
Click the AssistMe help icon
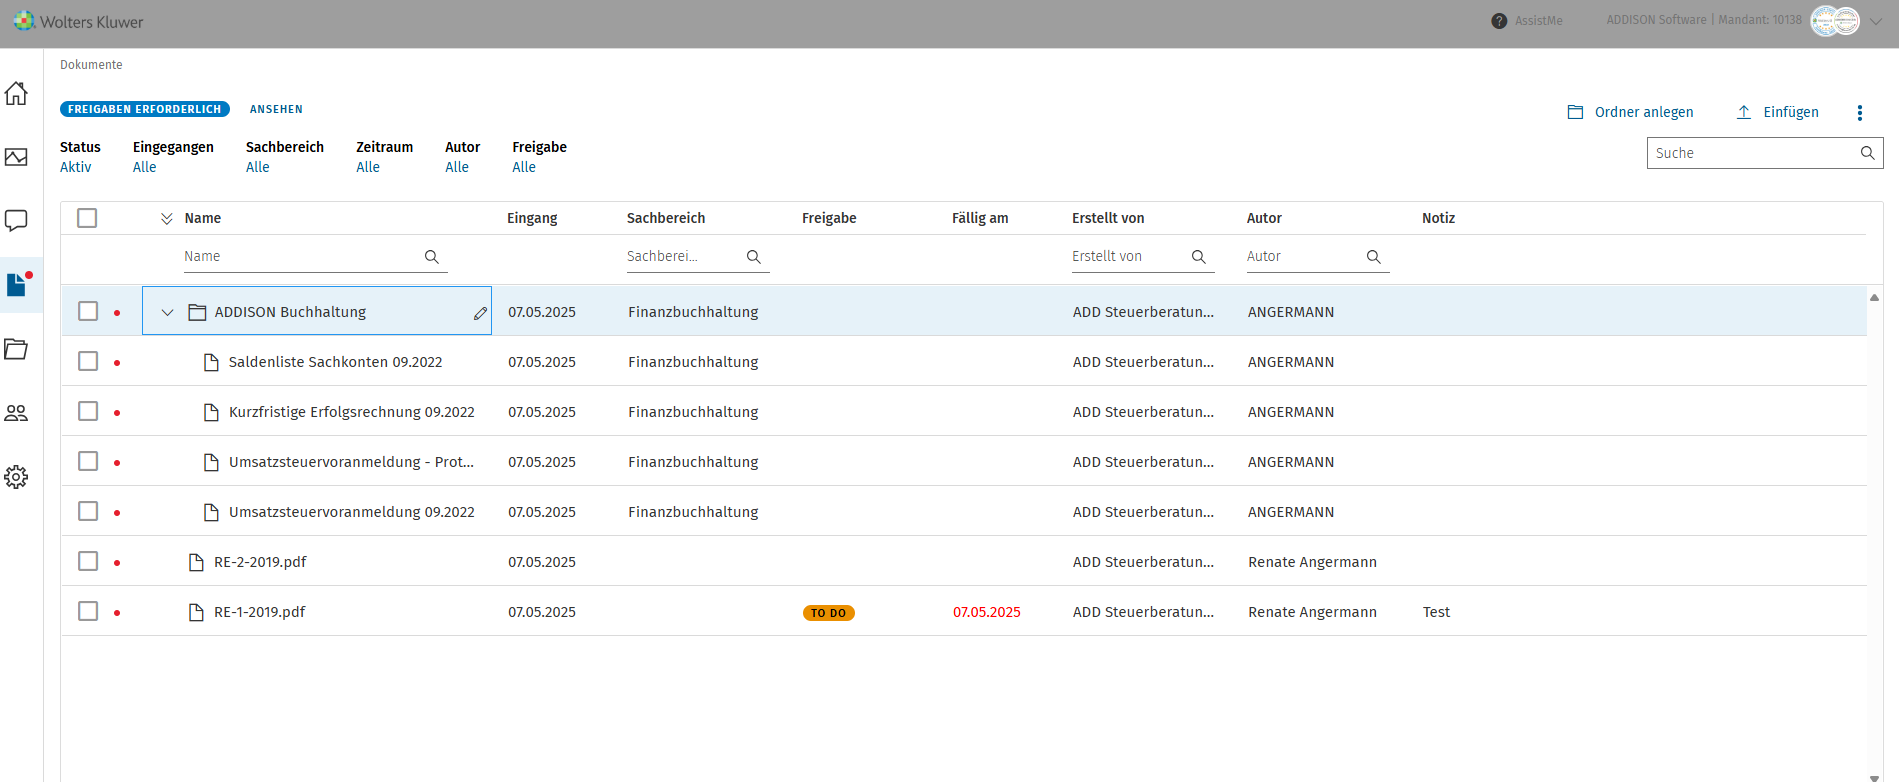1499,21
